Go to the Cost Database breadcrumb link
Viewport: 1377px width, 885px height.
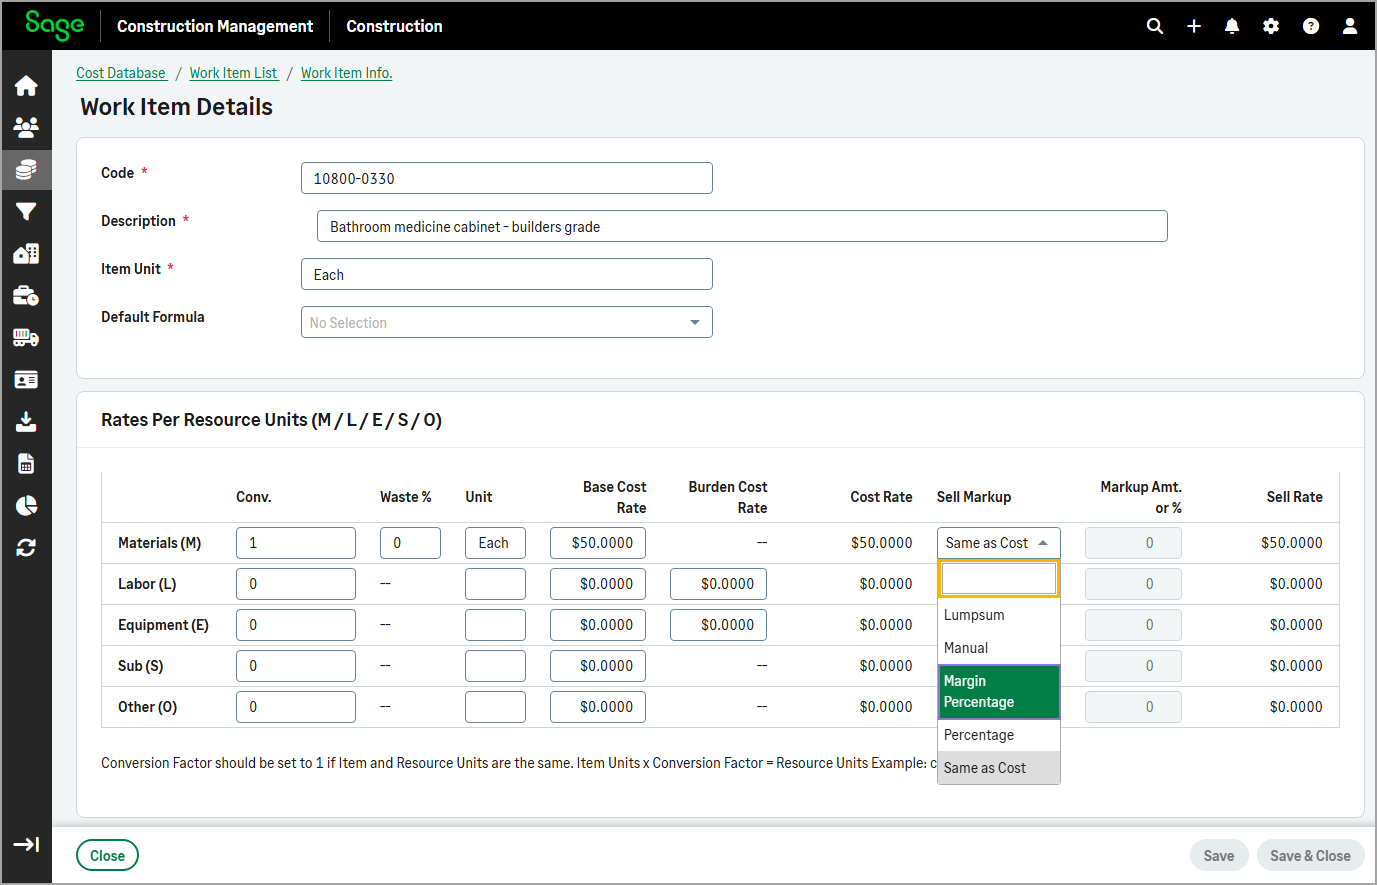121,73
